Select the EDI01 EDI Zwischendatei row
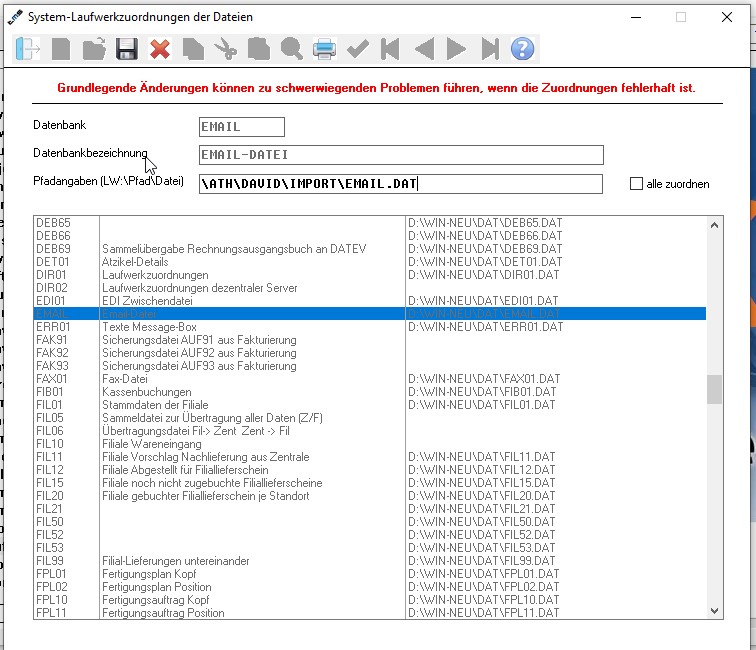The width and height of the screenshot is (756, 650). [x=370, y=301]
